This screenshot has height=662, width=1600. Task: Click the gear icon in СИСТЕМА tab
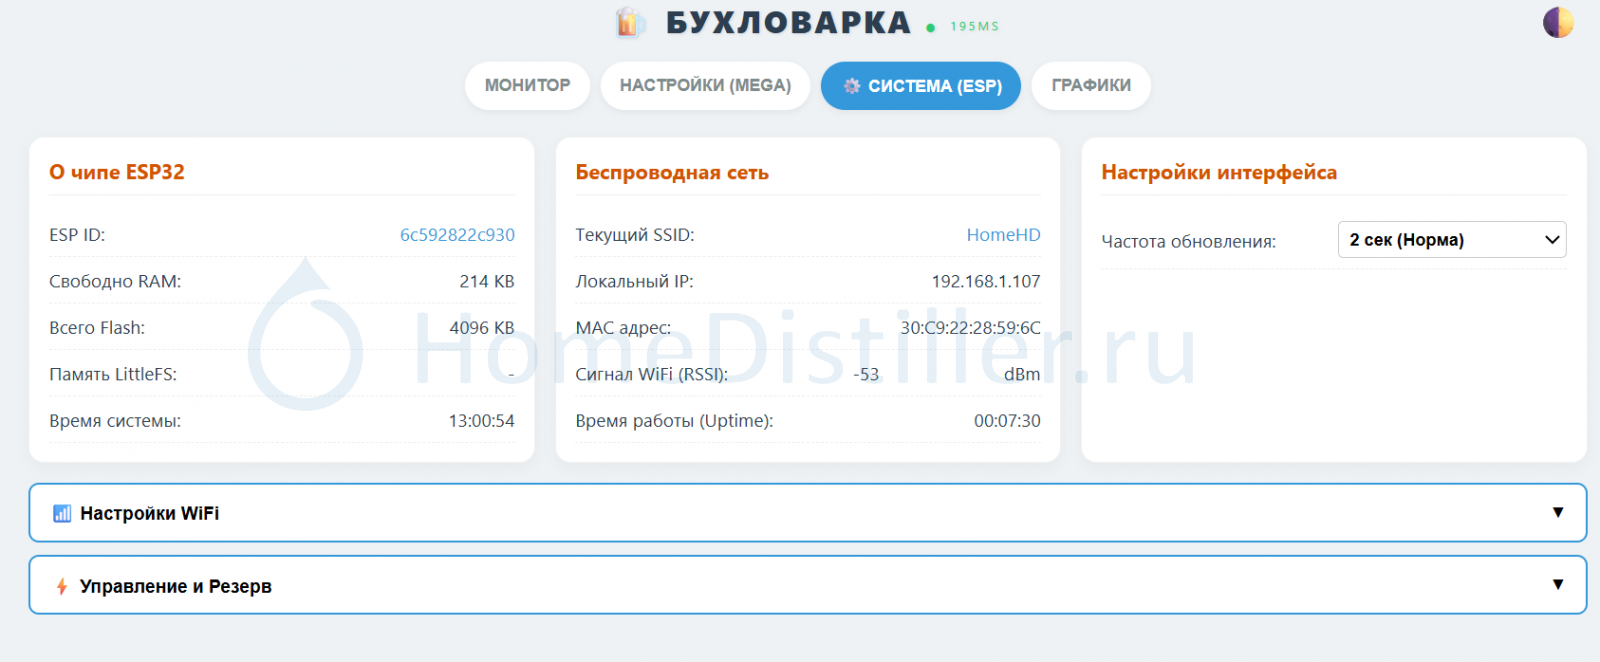point(852,86)
